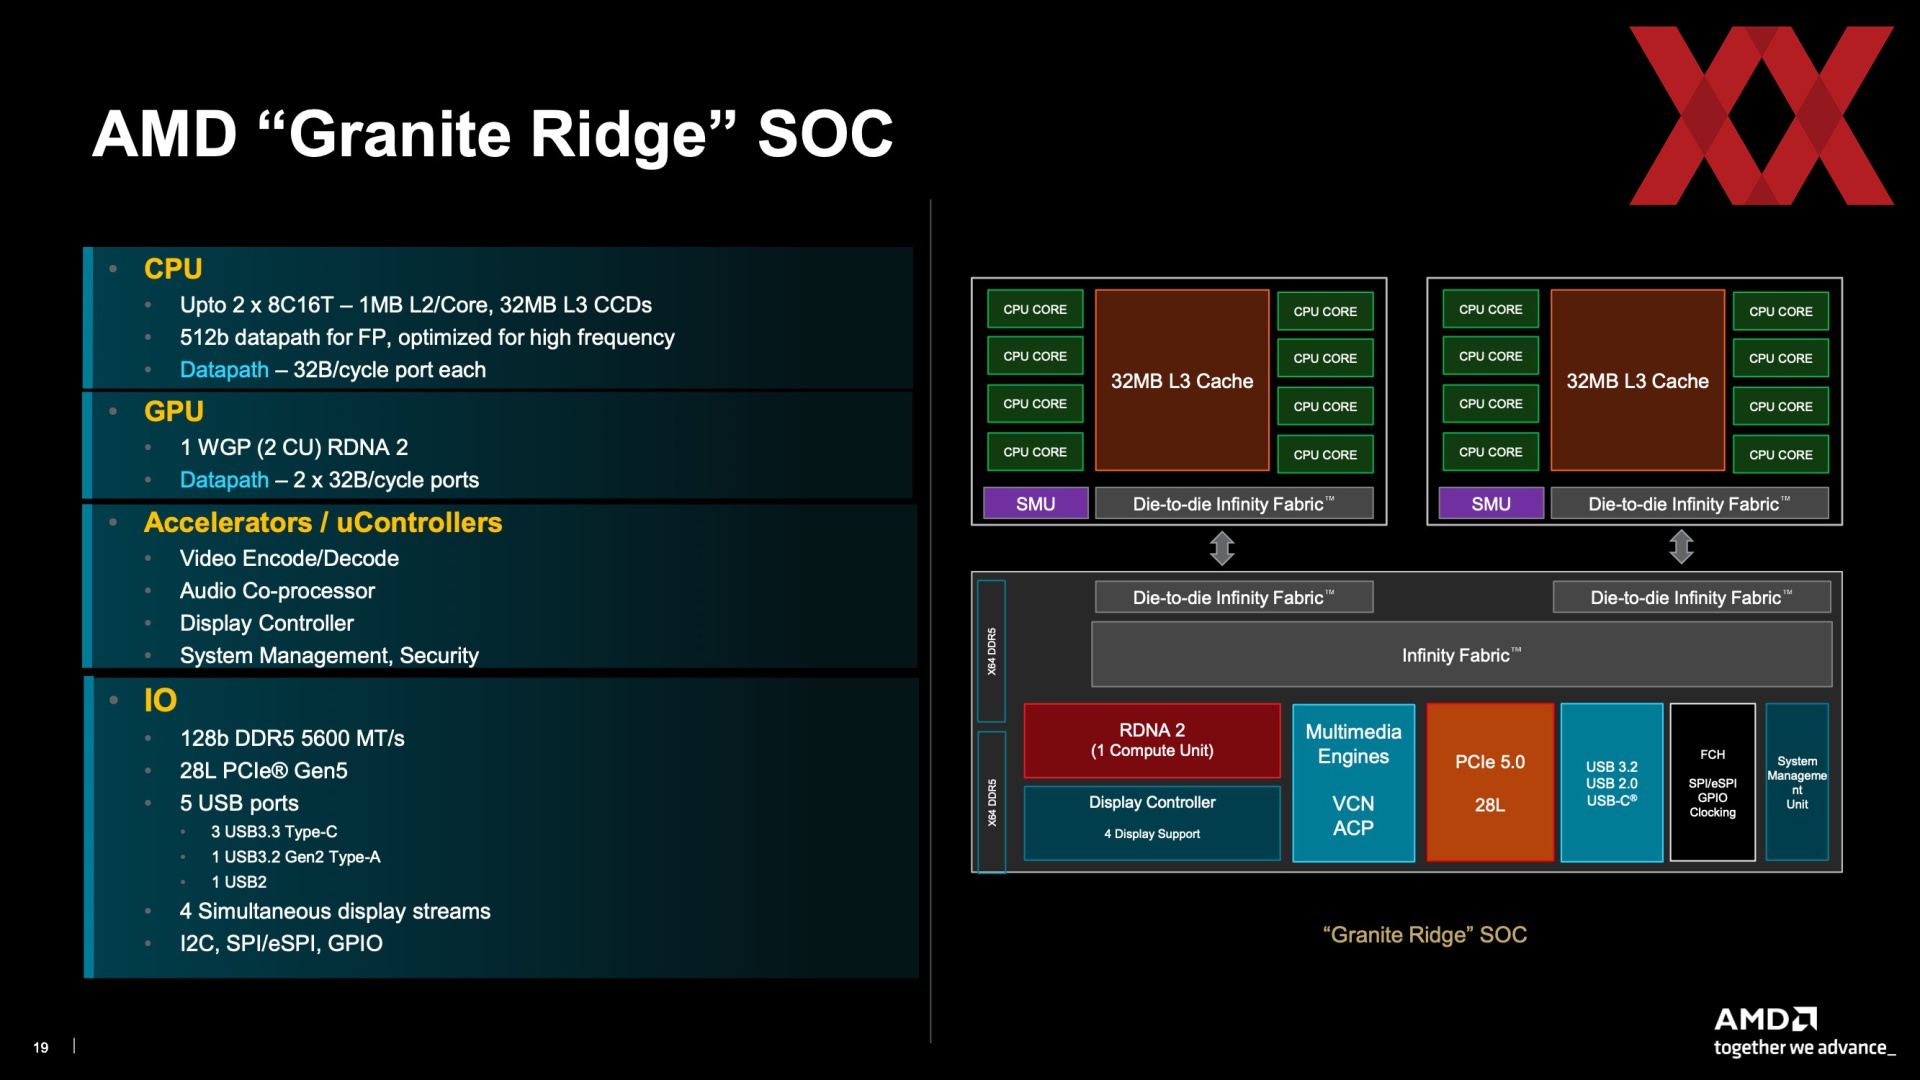
Task: Click the left CCD 32MB L3 Cache block
Action: [1182, 381]
